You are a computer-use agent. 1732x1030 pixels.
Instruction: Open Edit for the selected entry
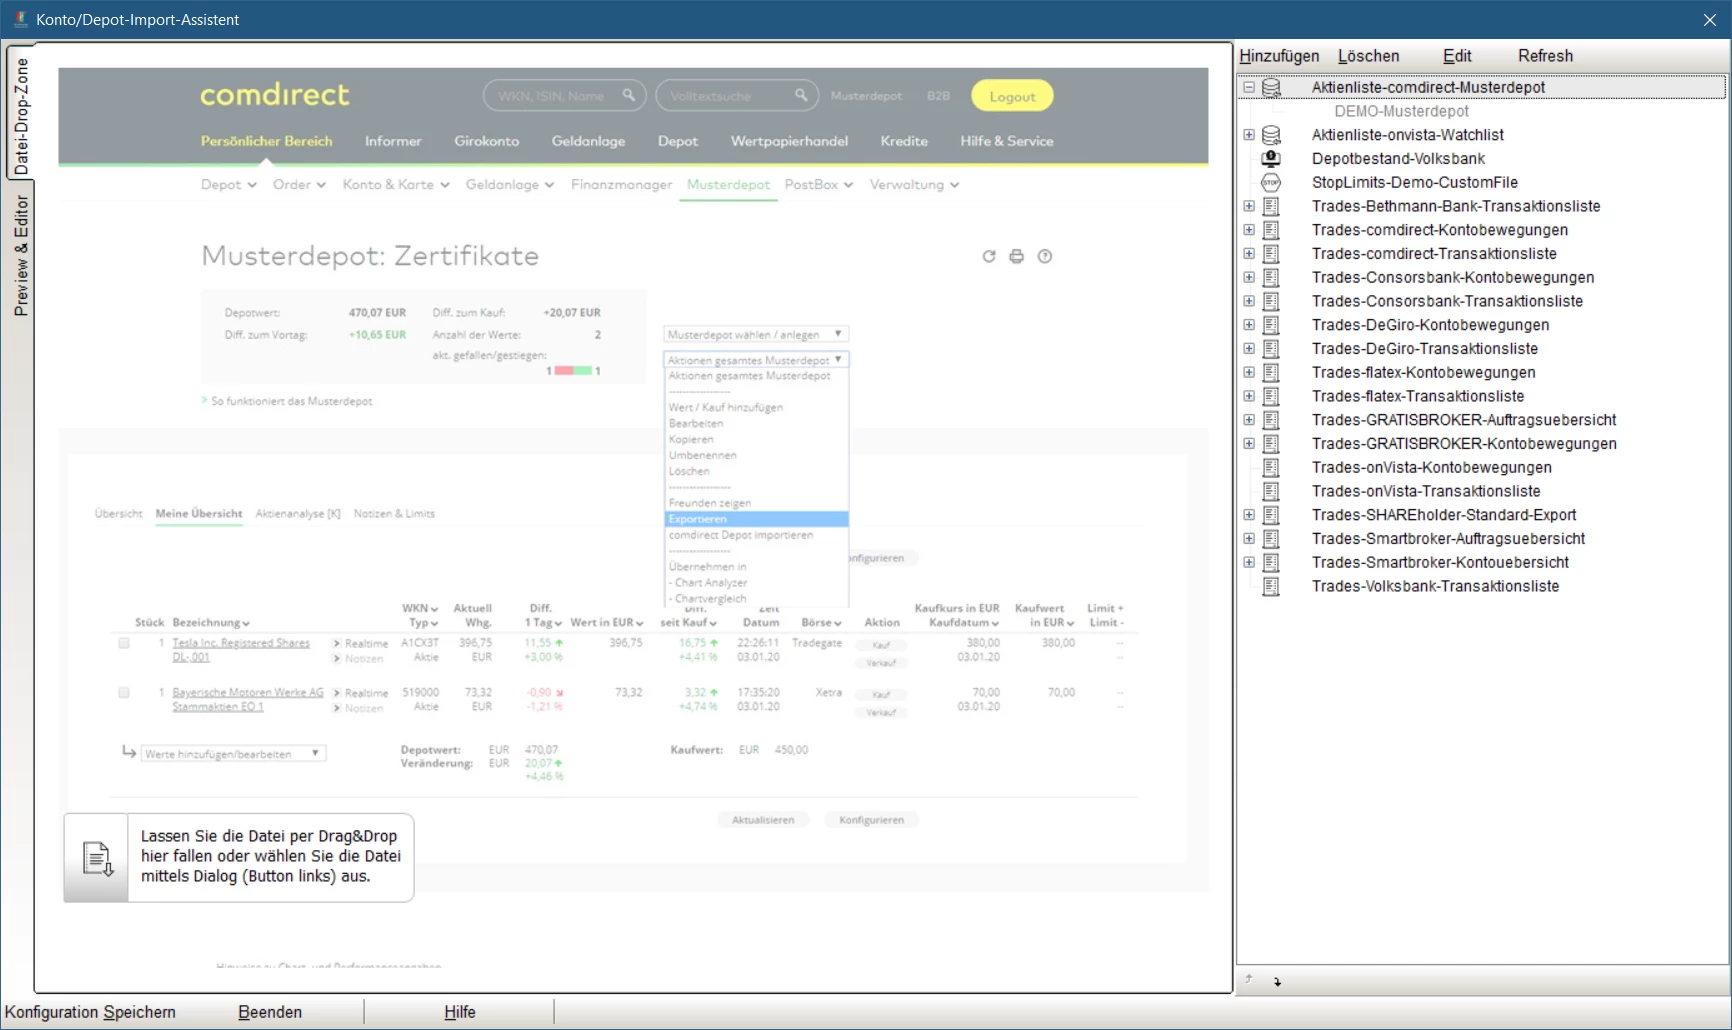click(1456, 56)
